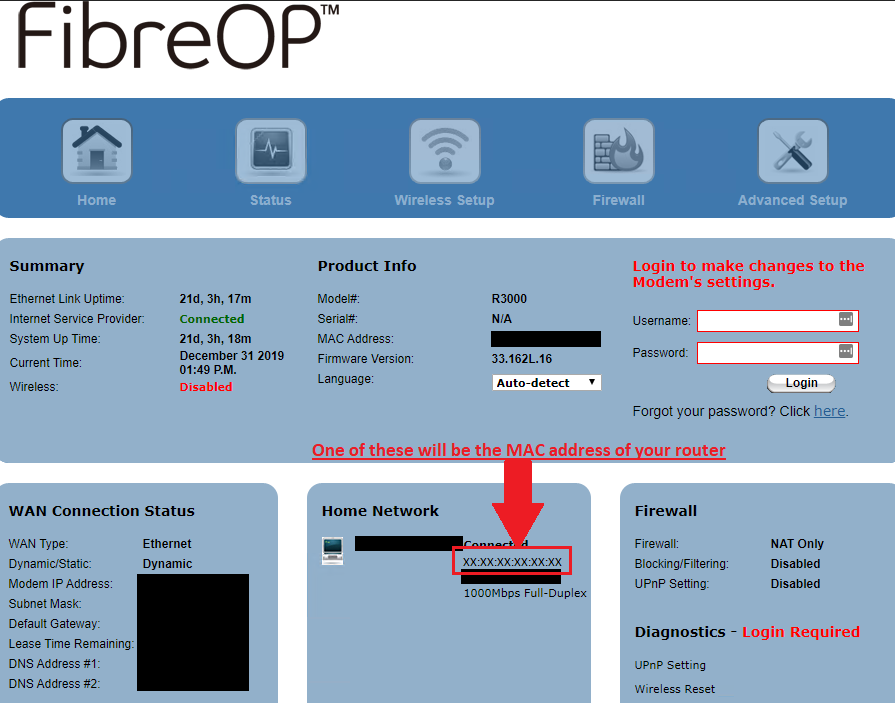Open the Home page icon
The image size is (895, 703).
pyautogui.click(x=97, y=151)
